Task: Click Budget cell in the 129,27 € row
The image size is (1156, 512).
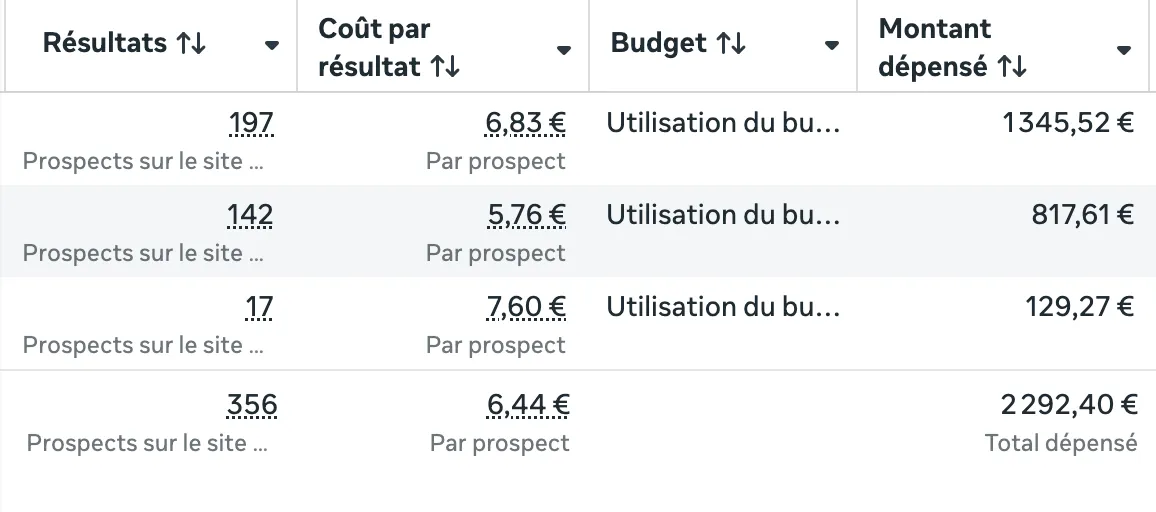Action: pyautogui.click(x=723, y=307)
